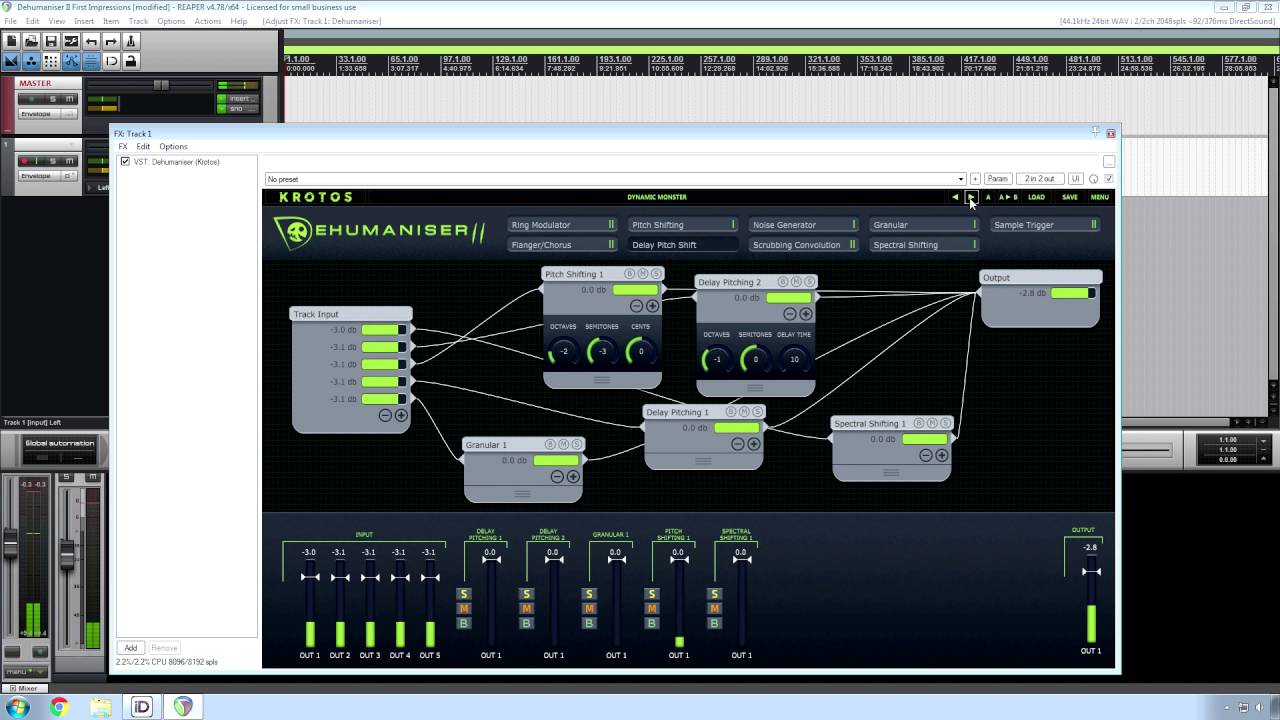Open Project Settings wrench icon
Viewport: 1280px width, 720px height.
click(71, 41)
